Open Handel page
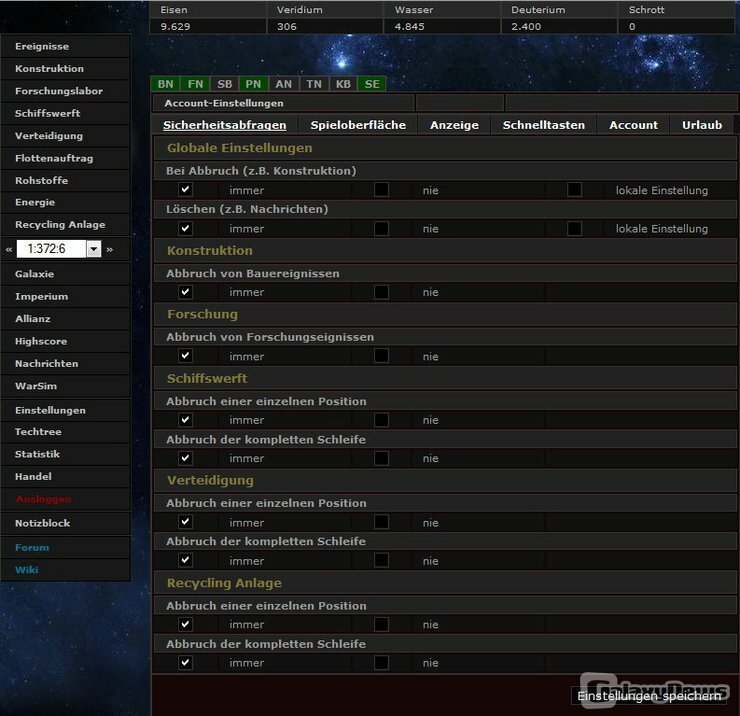Screen dimensions: 740x716 (66, 476)
